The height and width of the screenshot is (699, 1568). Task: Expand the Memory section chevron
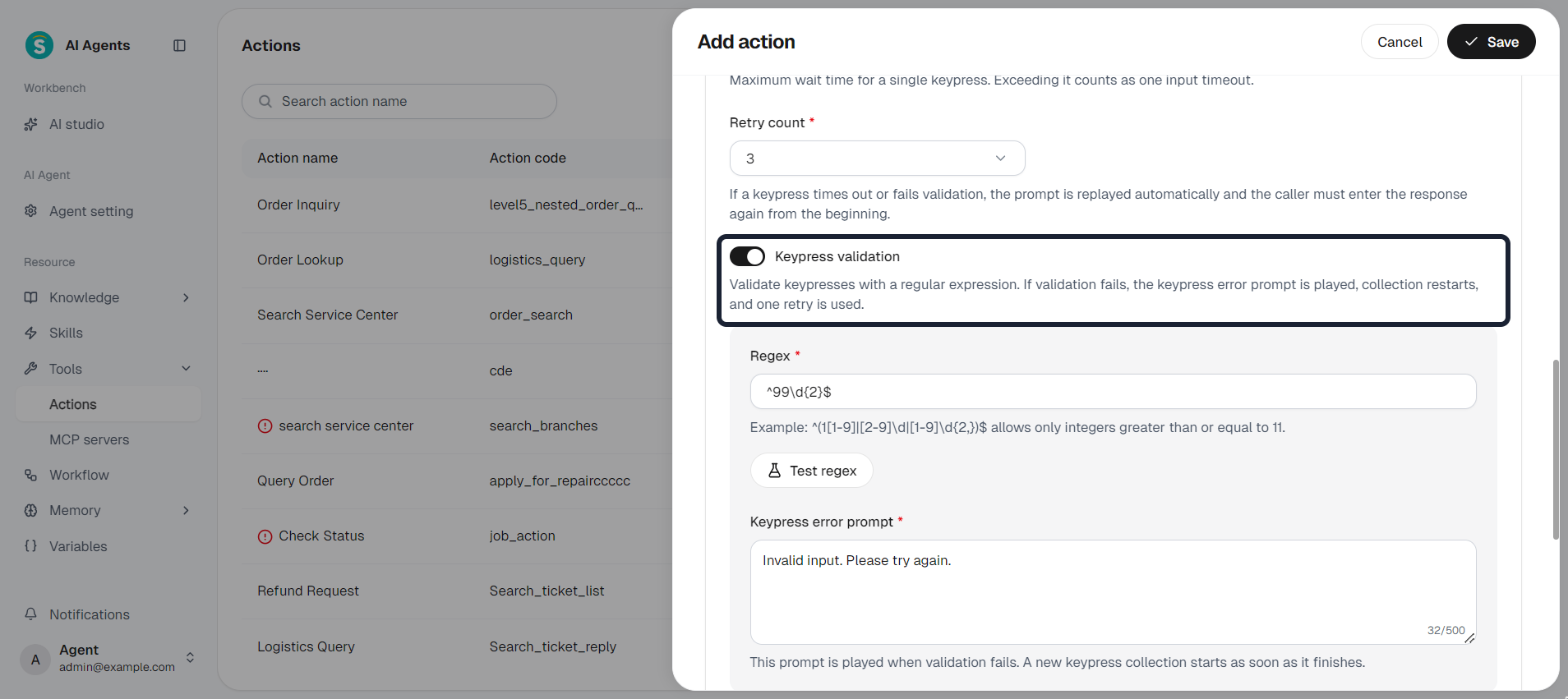[x=186, y=510]
